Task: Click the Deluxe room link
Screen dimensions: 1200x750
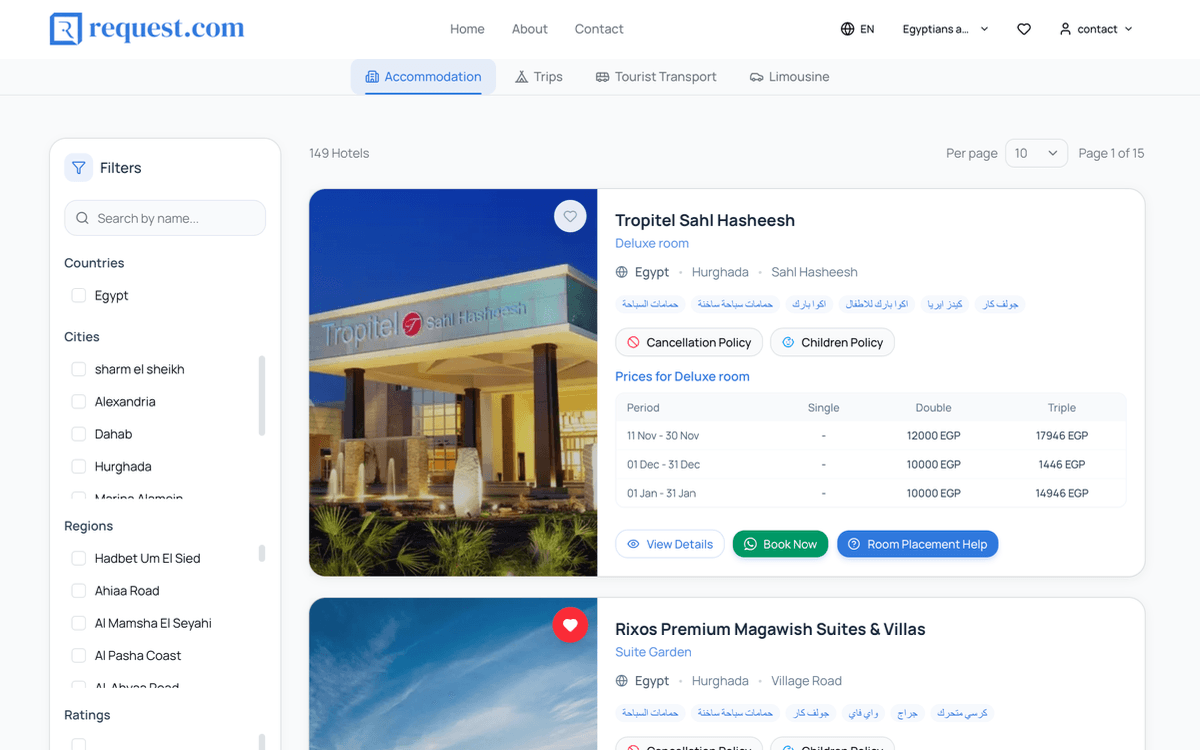Action: coord(652,243)
